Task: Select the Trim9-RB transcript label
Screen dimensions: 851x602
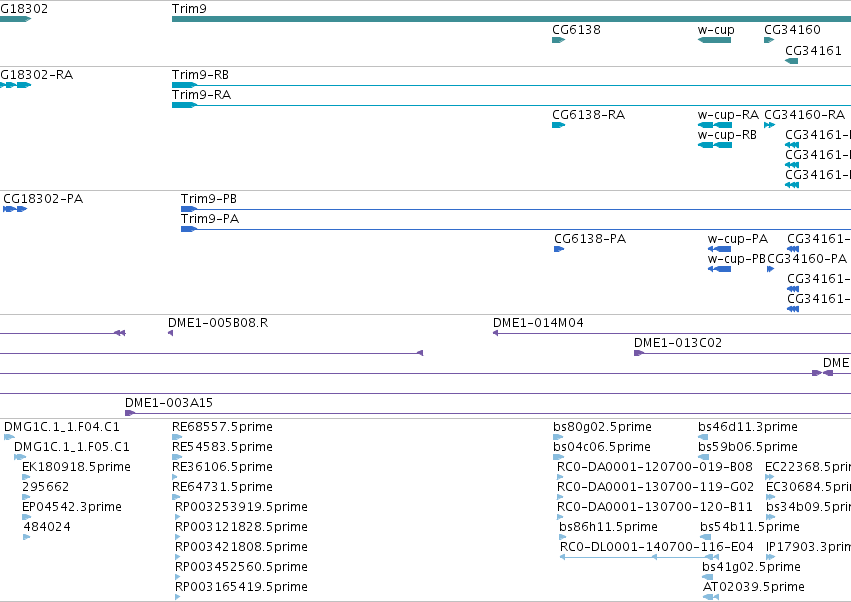Action: pyautogui.click(x=200, y=75)
